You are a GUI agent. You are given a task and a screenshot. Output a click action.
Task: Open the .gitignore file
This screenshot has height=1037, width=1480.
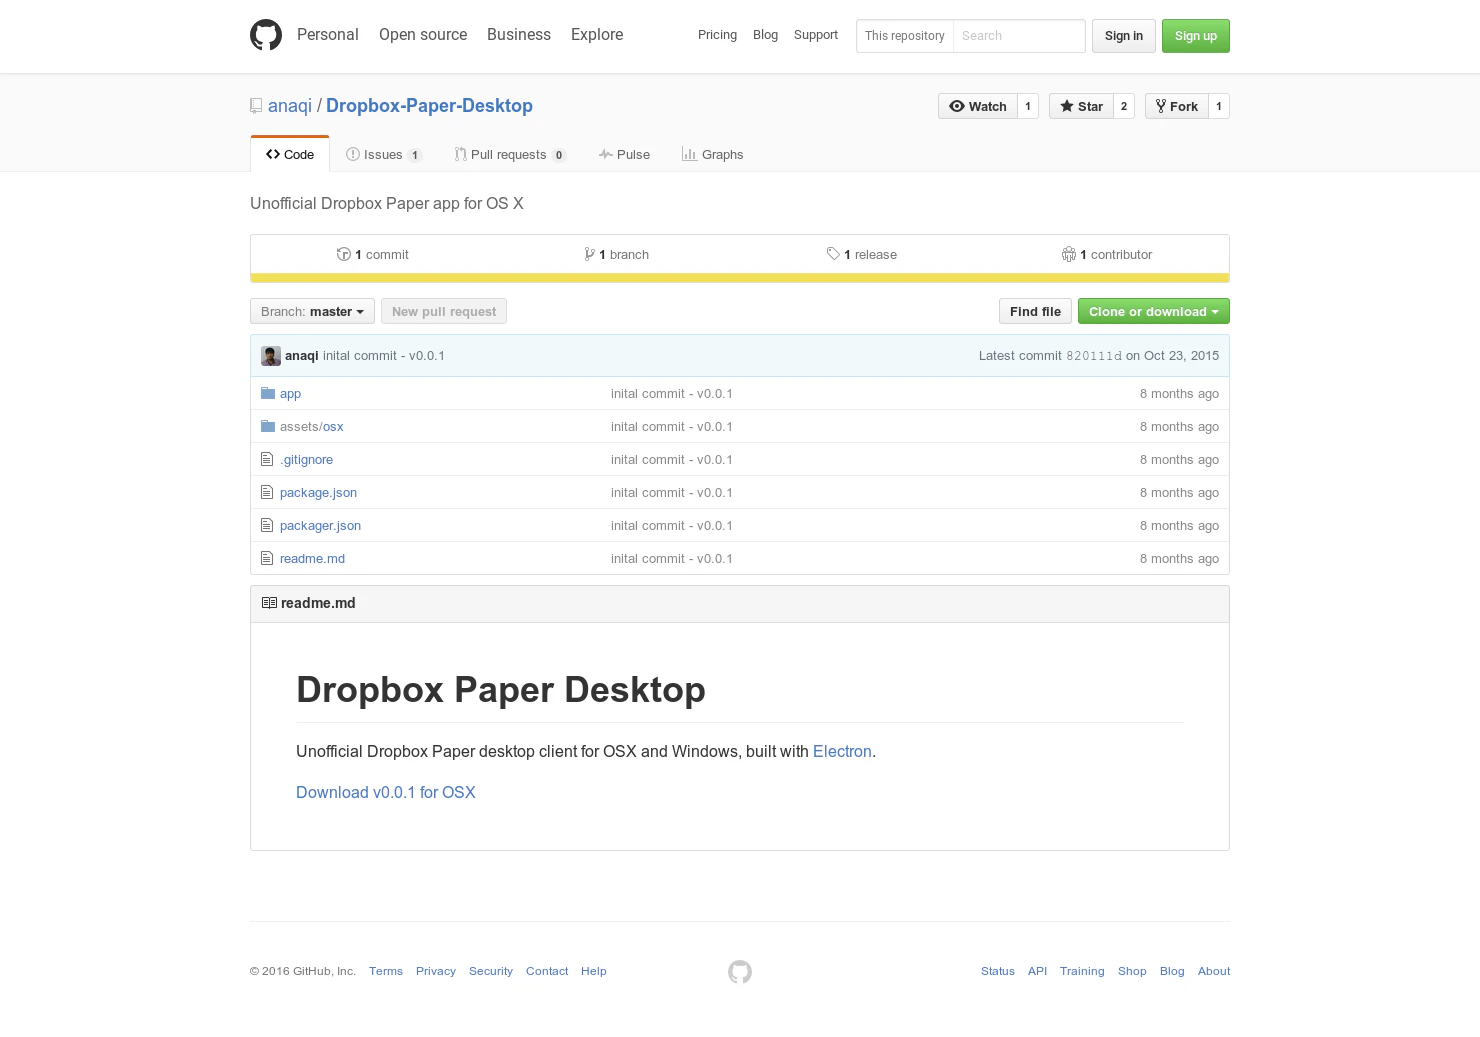point(306,460)
